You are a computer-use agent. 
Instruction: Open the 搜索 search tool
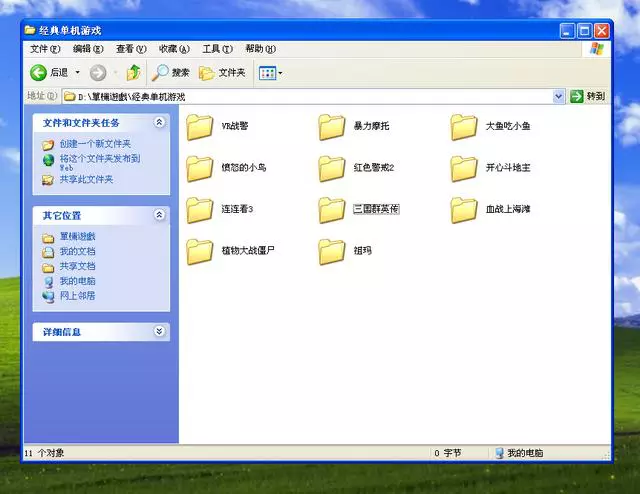tap(170, 73)
